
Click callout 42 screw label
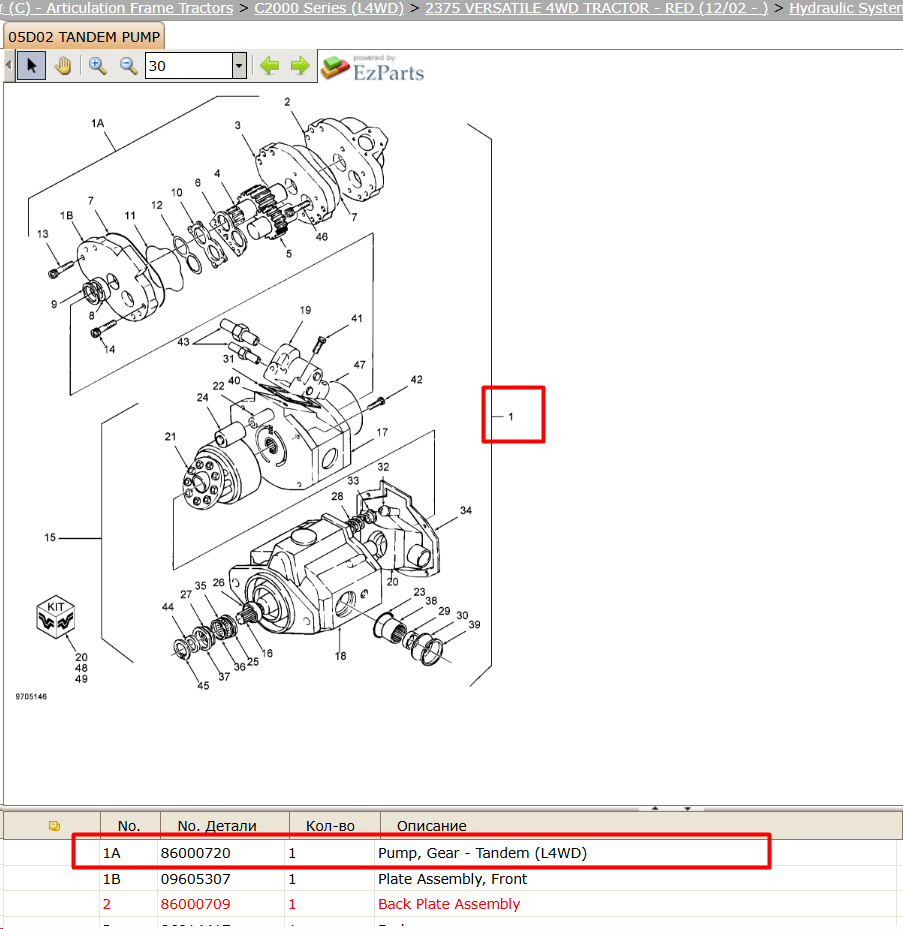pyautogui.click(x=417, y=379)
